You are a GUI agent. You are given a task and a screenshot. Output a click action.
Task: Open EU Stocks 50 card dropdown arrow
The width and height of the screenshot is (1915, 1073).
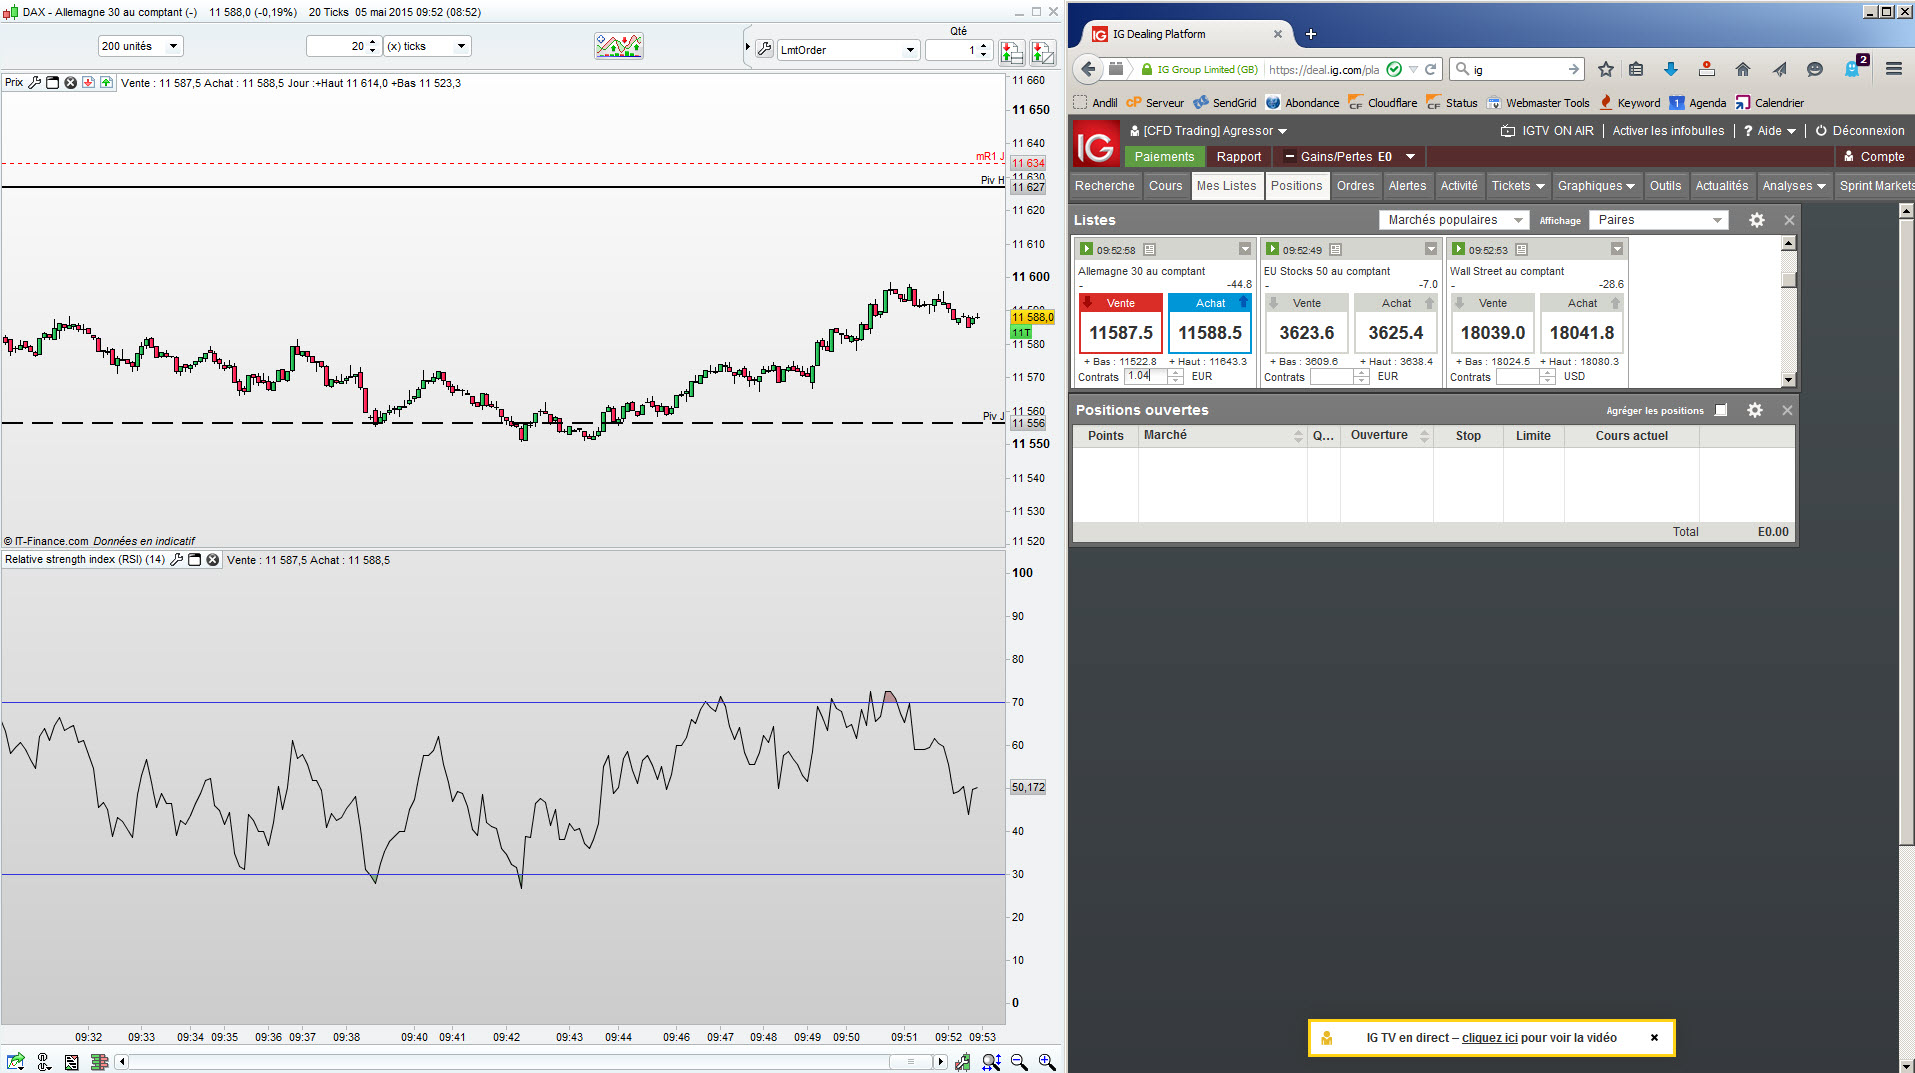(x=1431, y=249)
